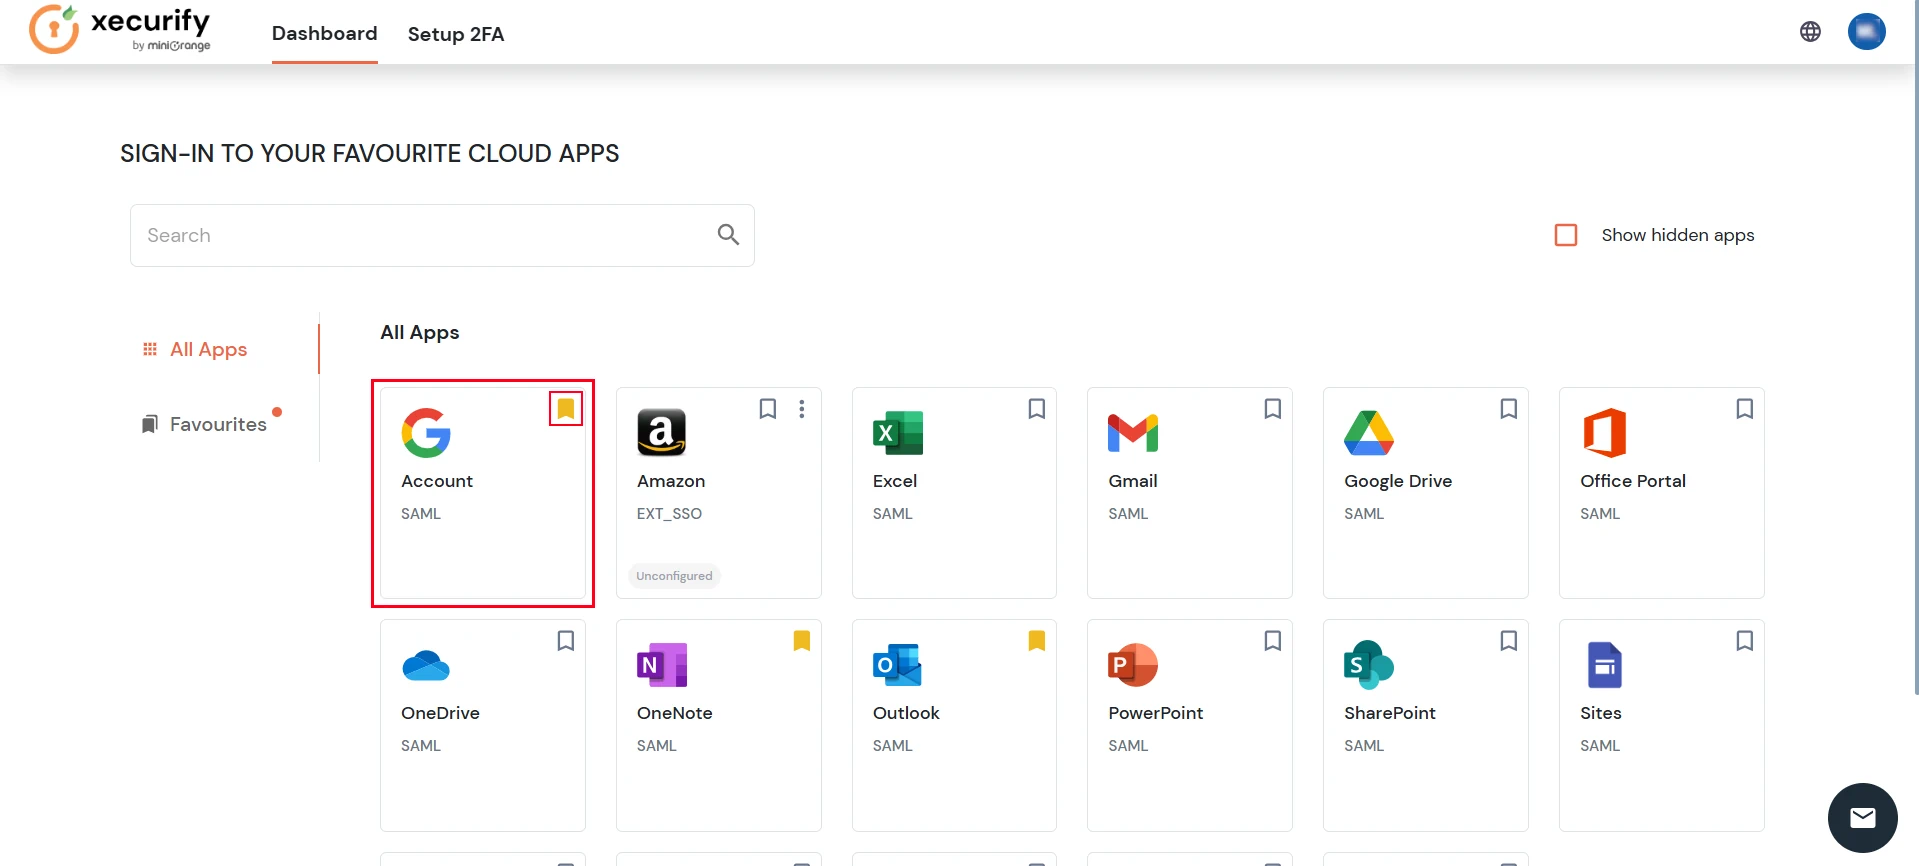Image resolution: width=1919 pixels, height=866 pixels.
Task: Bookmark the OneDrive app
Action: (x=566, y=641)
